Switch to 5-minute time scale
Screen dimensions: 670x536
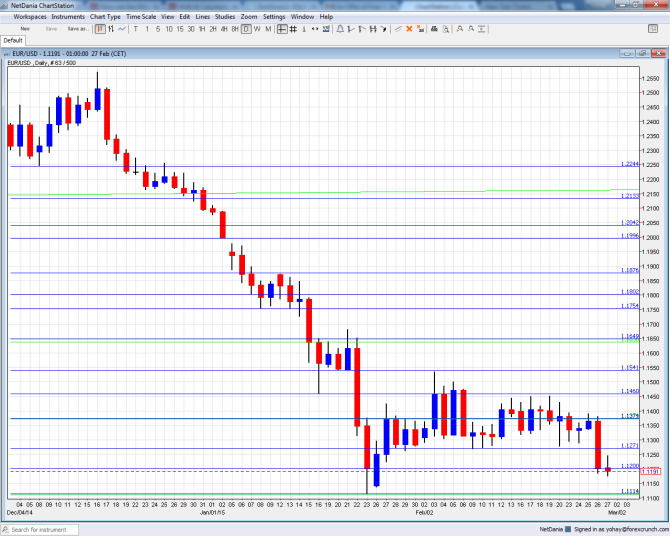pyautogui.click(x=158, y=29)
